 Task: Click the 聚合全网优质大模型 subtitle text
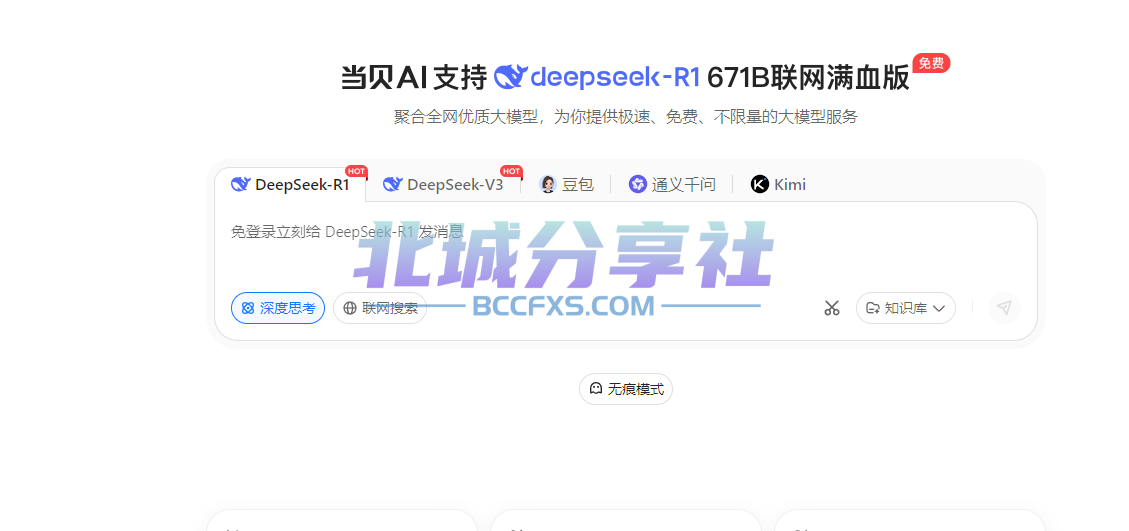click(626, 117)
